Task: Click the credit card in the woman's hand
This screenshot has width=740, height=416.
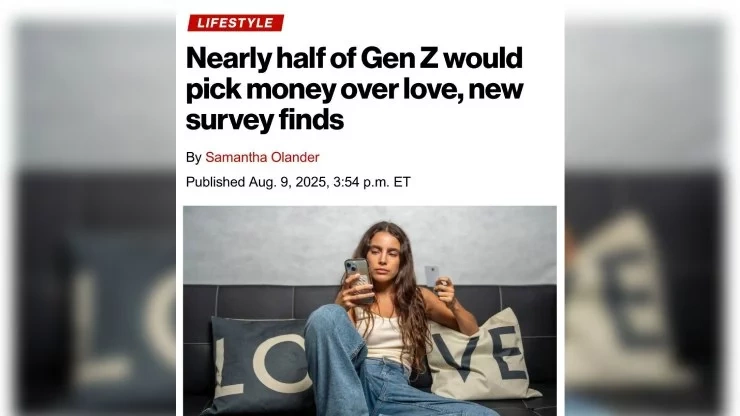Action: (431, 275)
